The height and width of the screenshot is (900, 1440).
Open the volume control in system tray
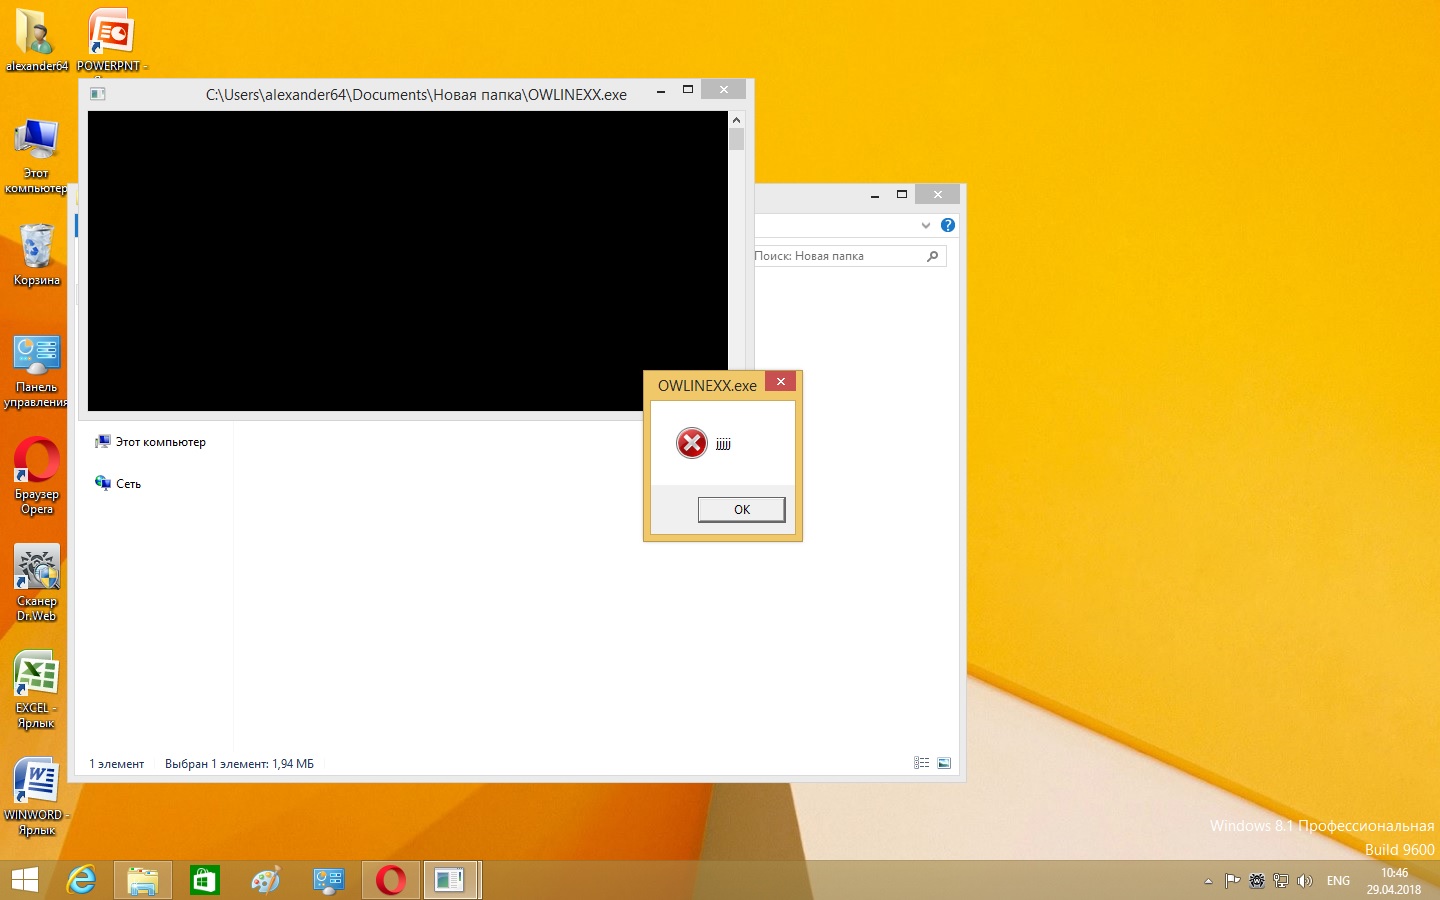tap(1304, 881)
